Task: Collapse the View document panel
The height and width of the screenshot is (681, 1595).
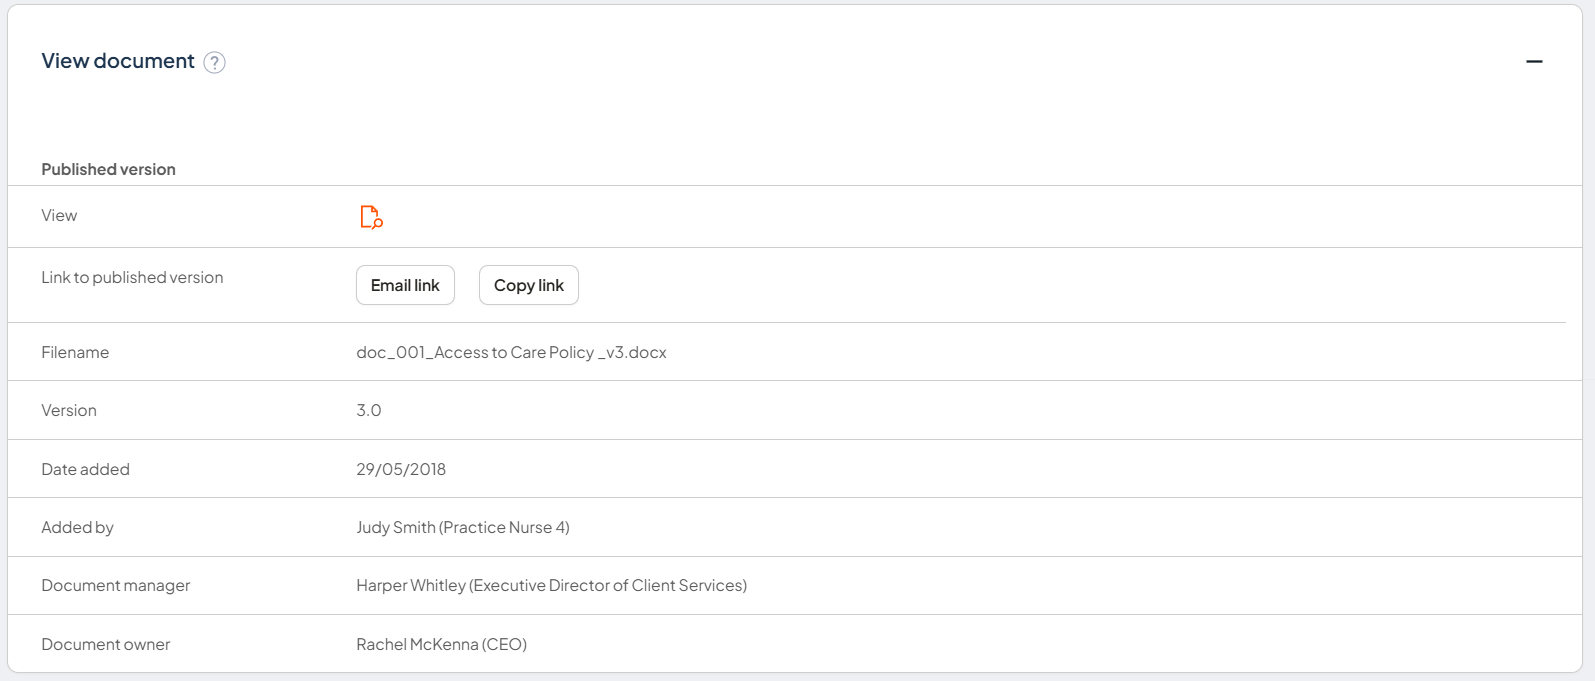Action: pos(1534,62)
